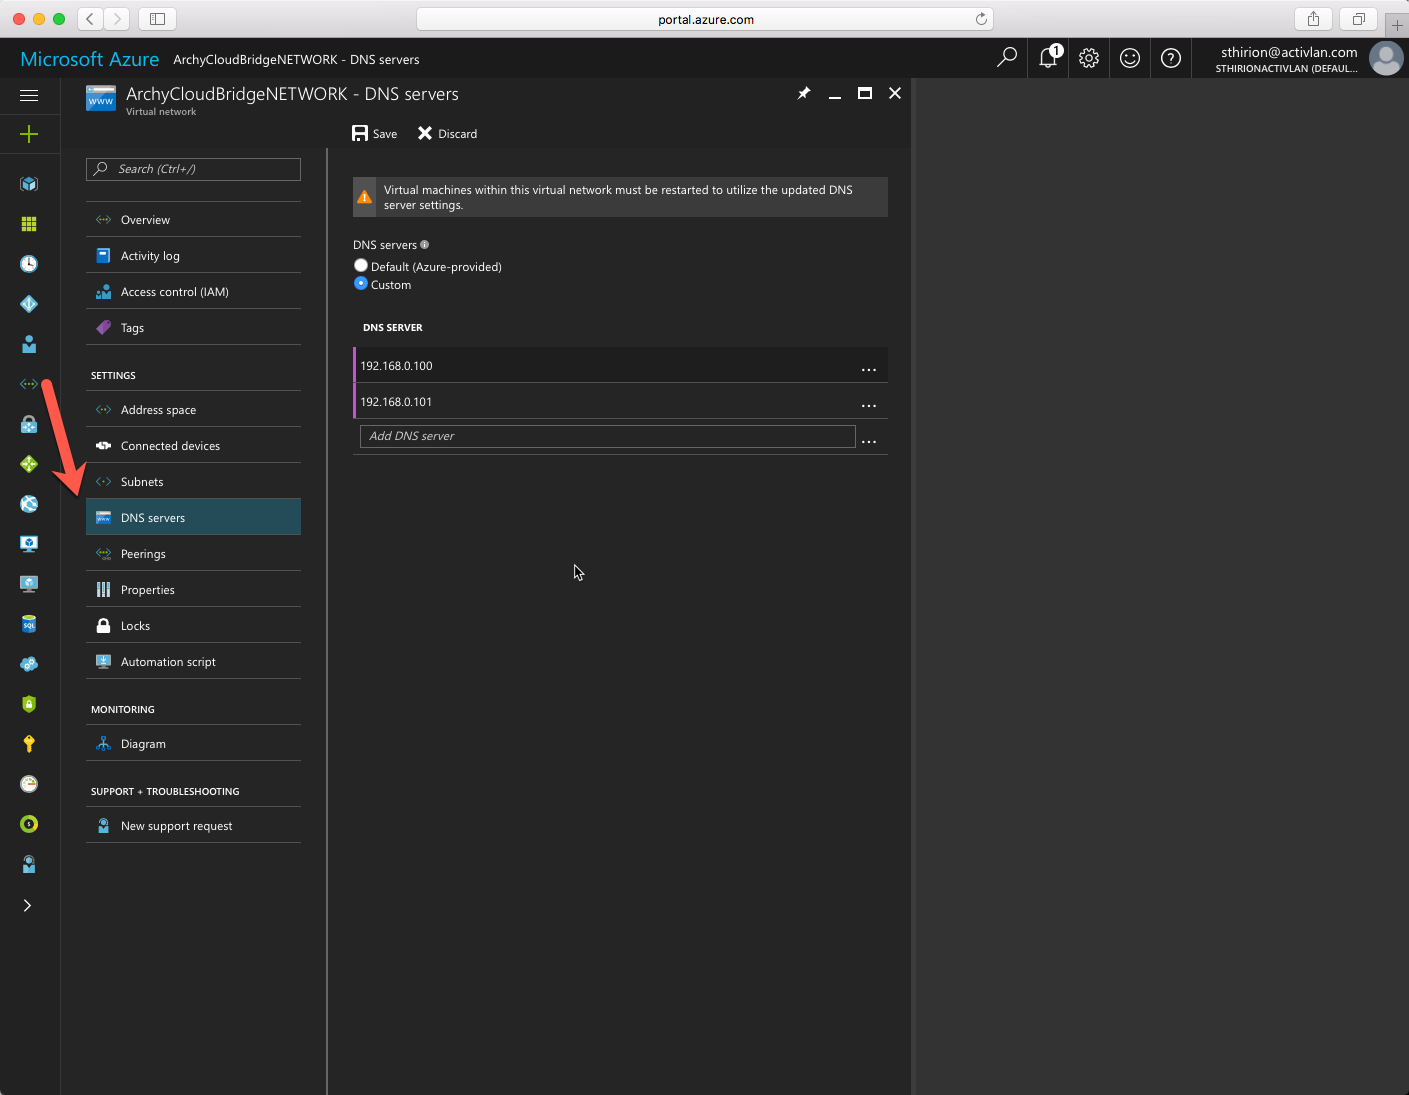Open the sthirion@activlan.com account menu
The height and width of the screenshot is (1095, 1409).
(x=1300, y=59)
